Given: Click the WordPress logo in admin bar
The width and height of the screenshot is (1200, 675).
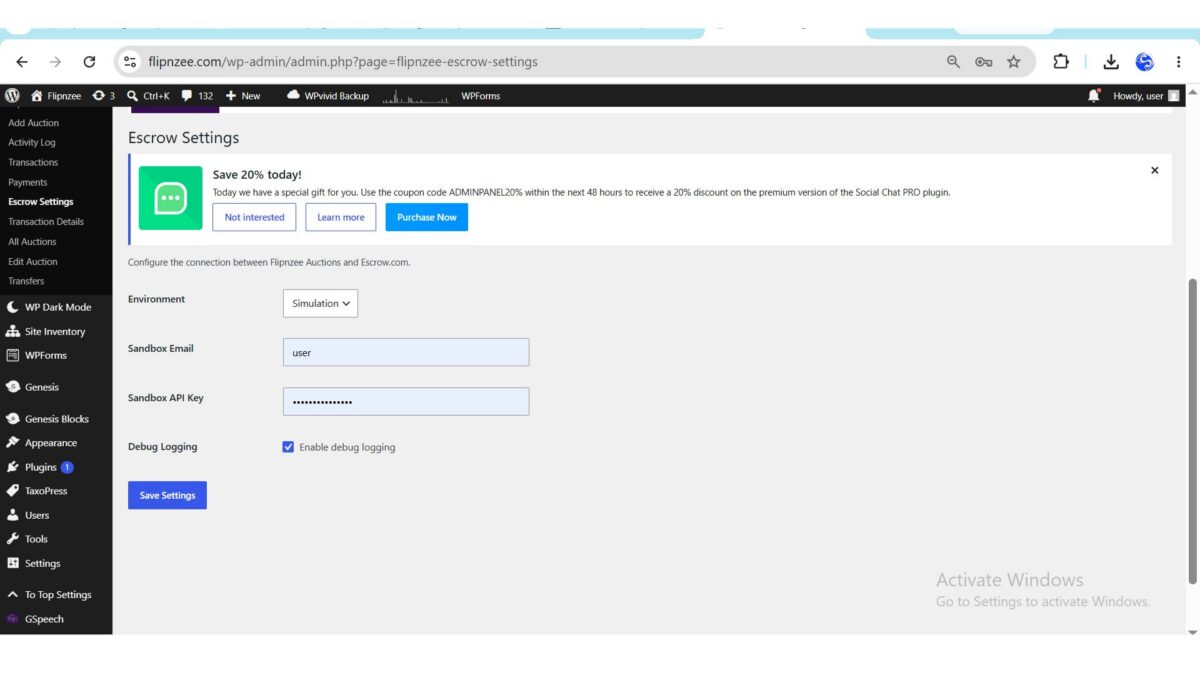Looking at the screenshot, I should point(13,96).
